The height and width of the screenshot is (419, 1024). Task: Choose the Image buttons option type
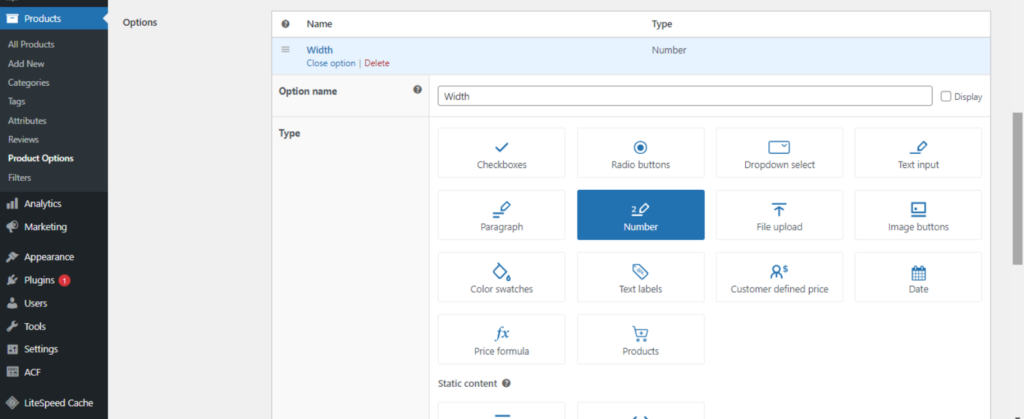coord(918,215)
